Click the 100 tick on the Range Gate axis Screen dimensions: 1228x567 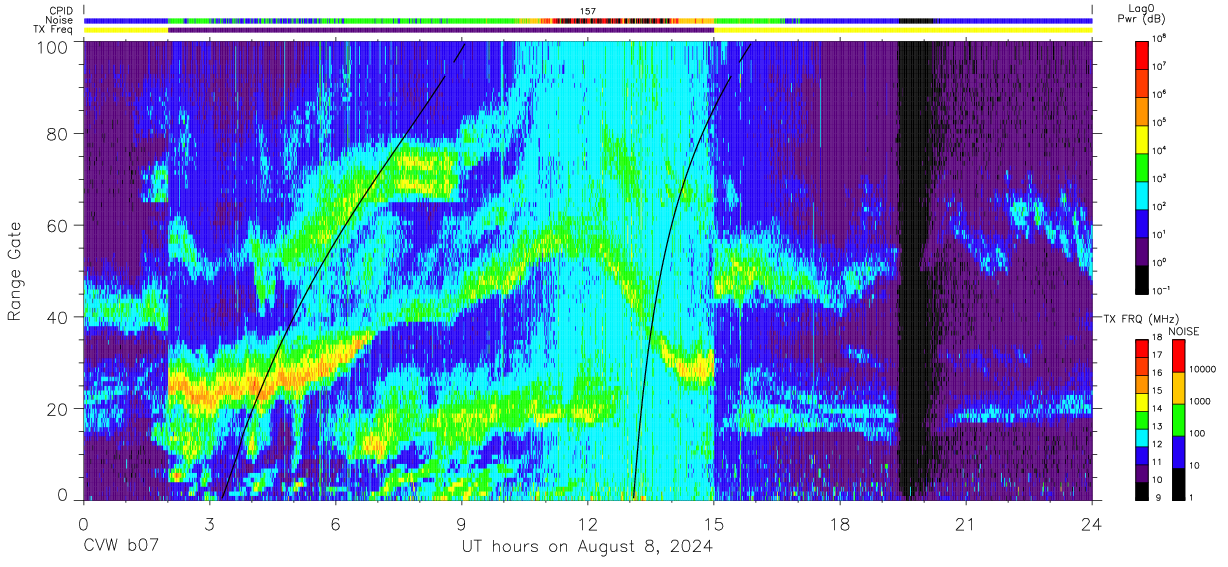click(x=53, y=48)
